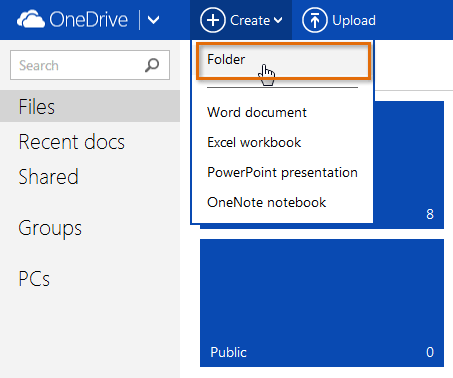Choose Excel workbook from Create menu
This screenshot has height=378, width=453.
(254, 142)
